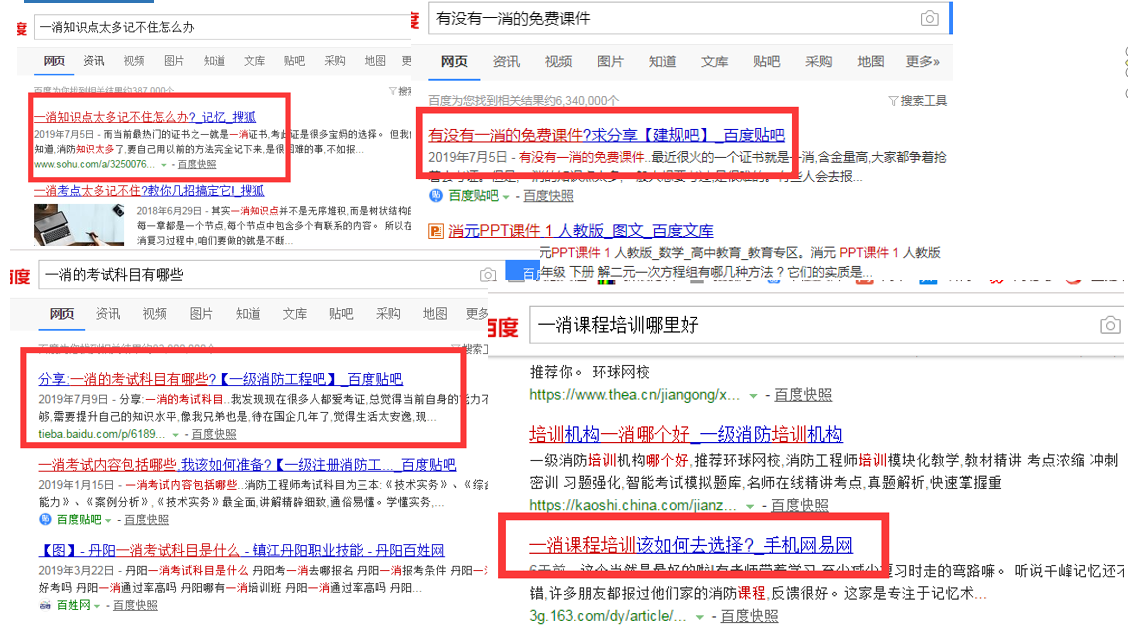
Task: Click 百度贴吧 paw icon under the 建规吧 result
Action: (436, 196)
